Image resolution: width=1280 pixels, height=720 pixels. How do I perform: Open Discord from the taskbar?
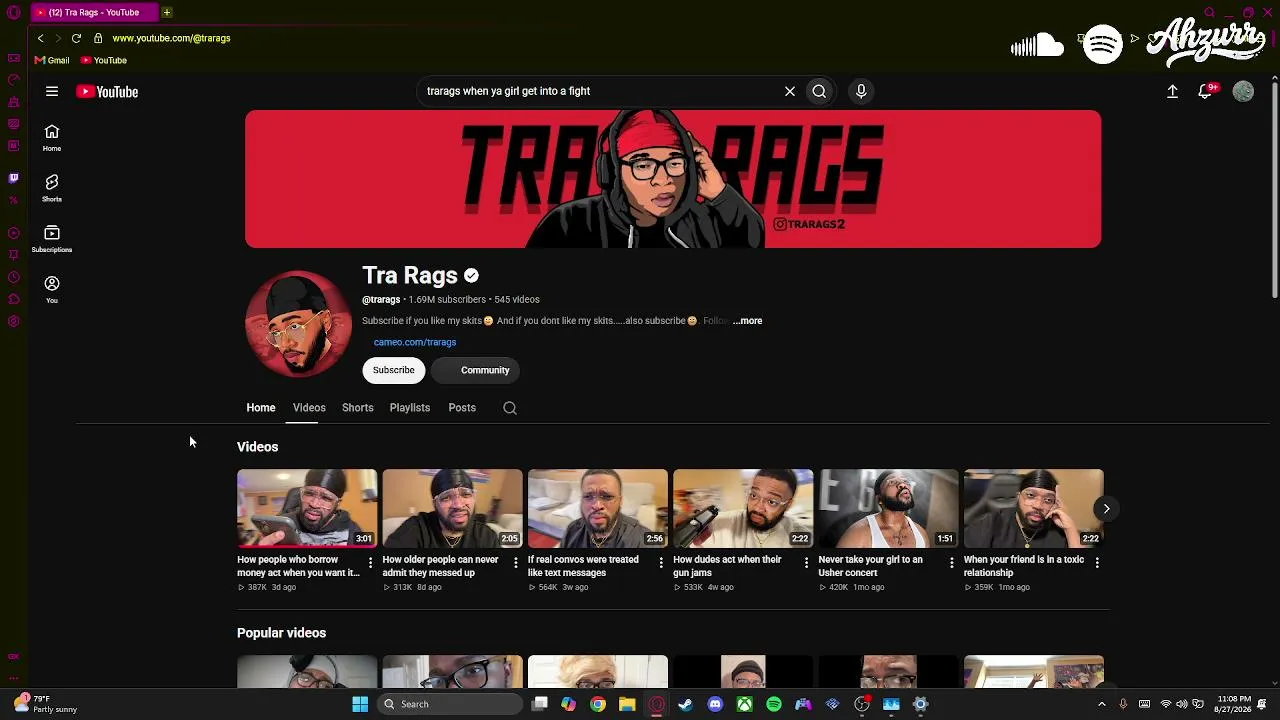[x=715, y=704]
